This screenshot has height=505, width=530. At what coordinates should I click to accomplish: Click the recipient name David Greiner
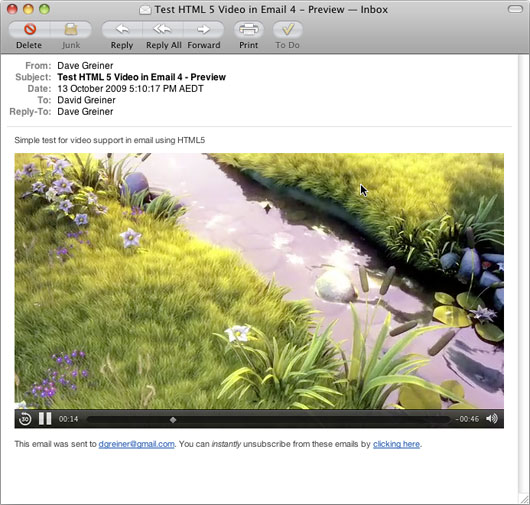point(87,100)
